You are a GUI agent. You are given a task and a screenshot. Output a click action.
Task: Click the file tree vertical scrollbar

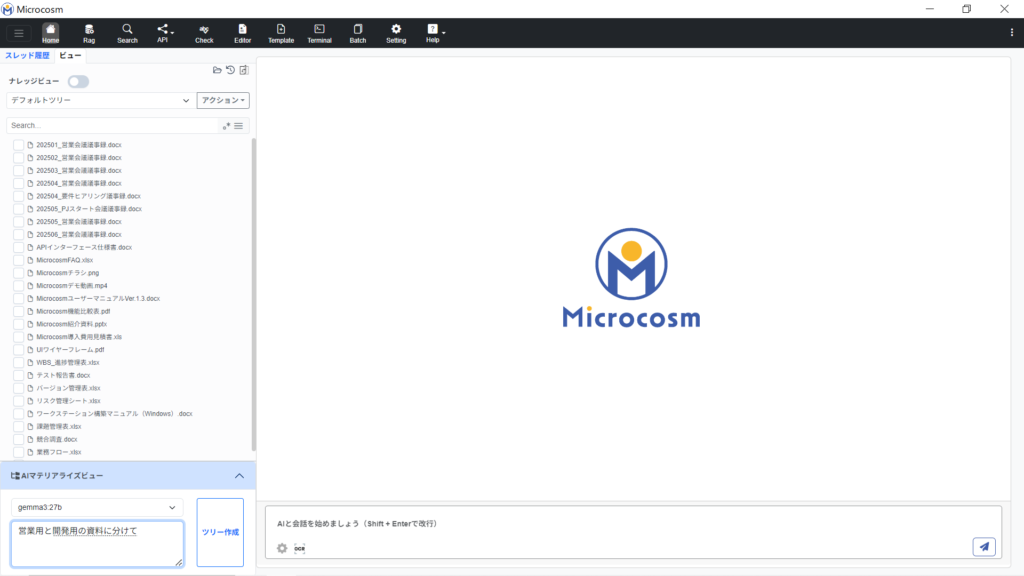(x=253, y=294)
